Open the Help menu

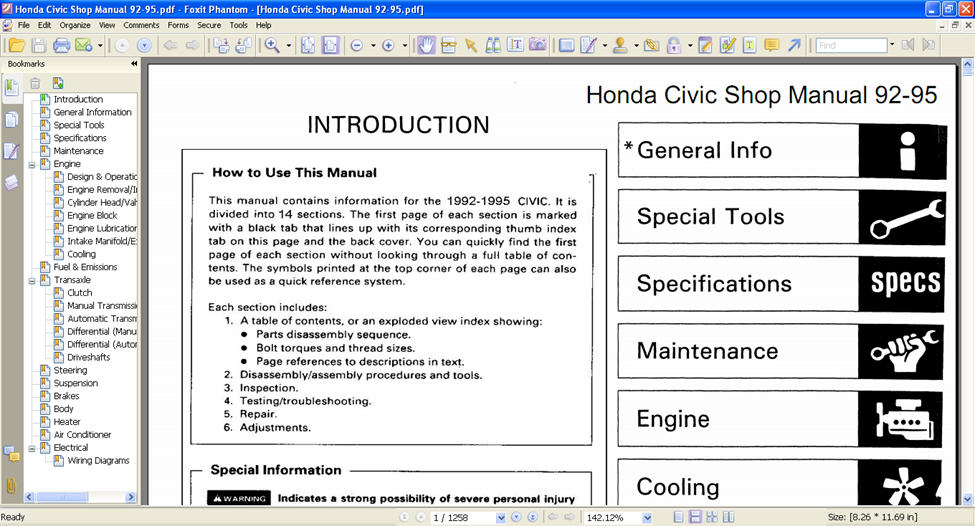264,25
